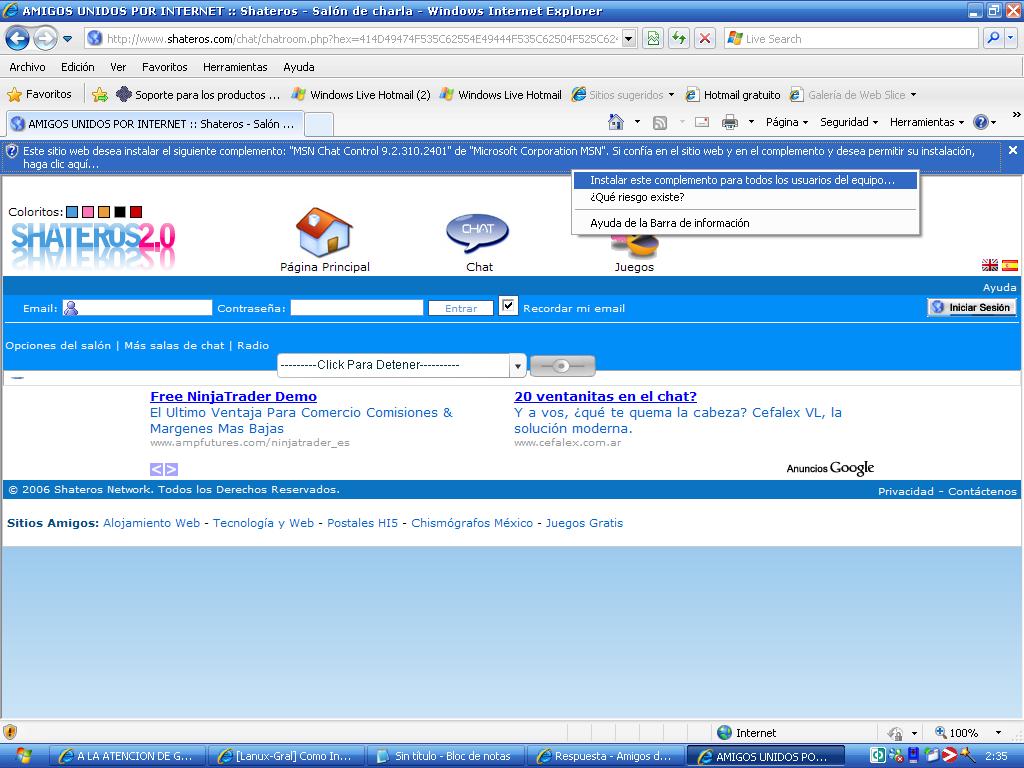The height and width of the screenshot is (768, 1024).
Task: Go back with the browser Back arrow
Action: (18, 39)
